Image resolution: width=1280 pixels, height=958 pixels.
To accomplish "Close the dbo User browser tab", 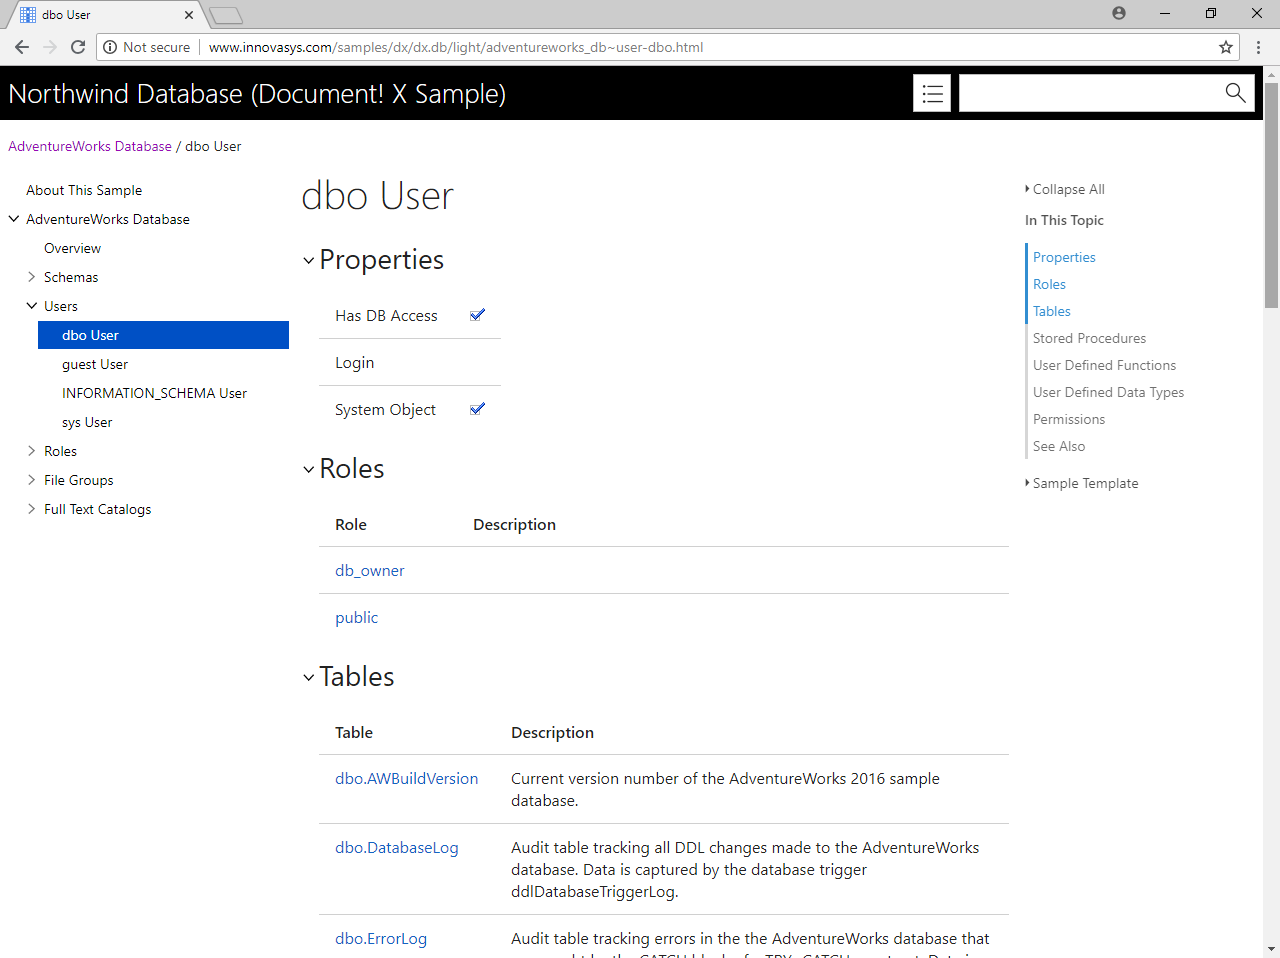I will point(189,15).
